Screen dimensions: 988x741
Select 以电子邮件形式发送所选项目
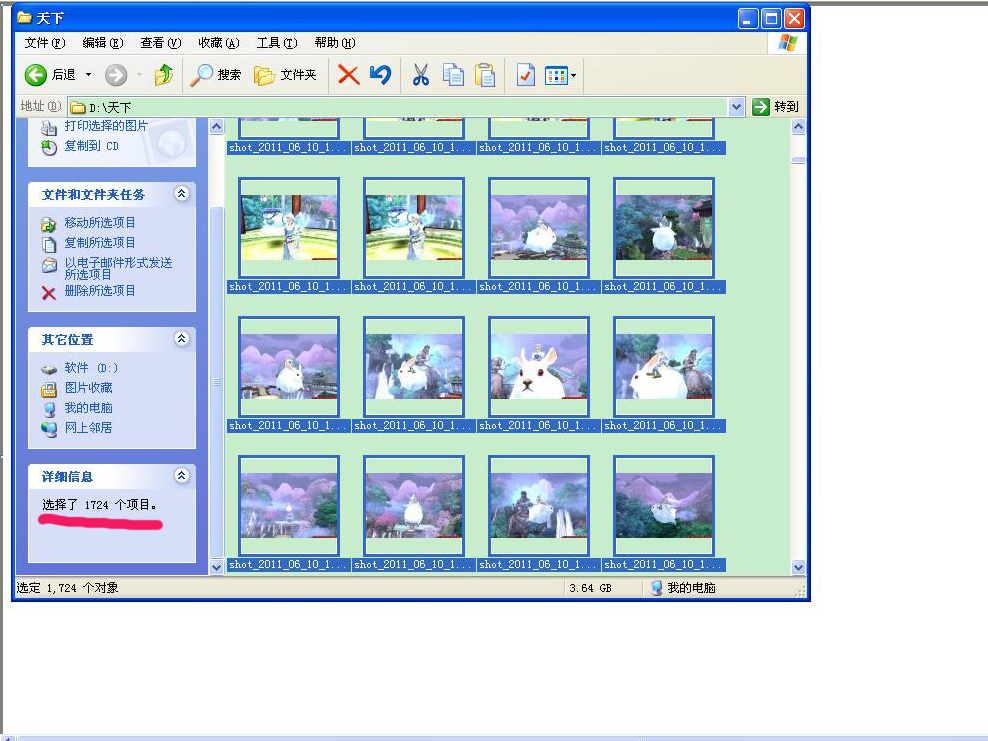118,268
